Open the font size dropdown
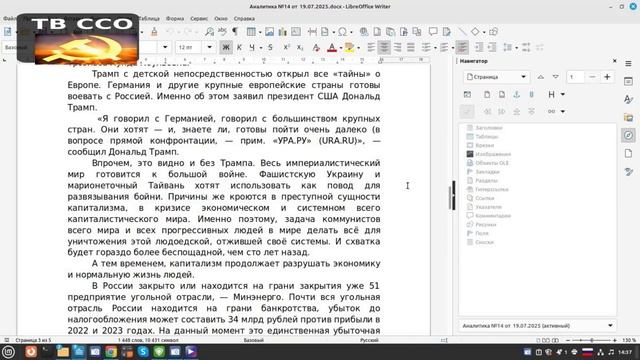Screen dimensions: 640x360 [x=209, y=47]
